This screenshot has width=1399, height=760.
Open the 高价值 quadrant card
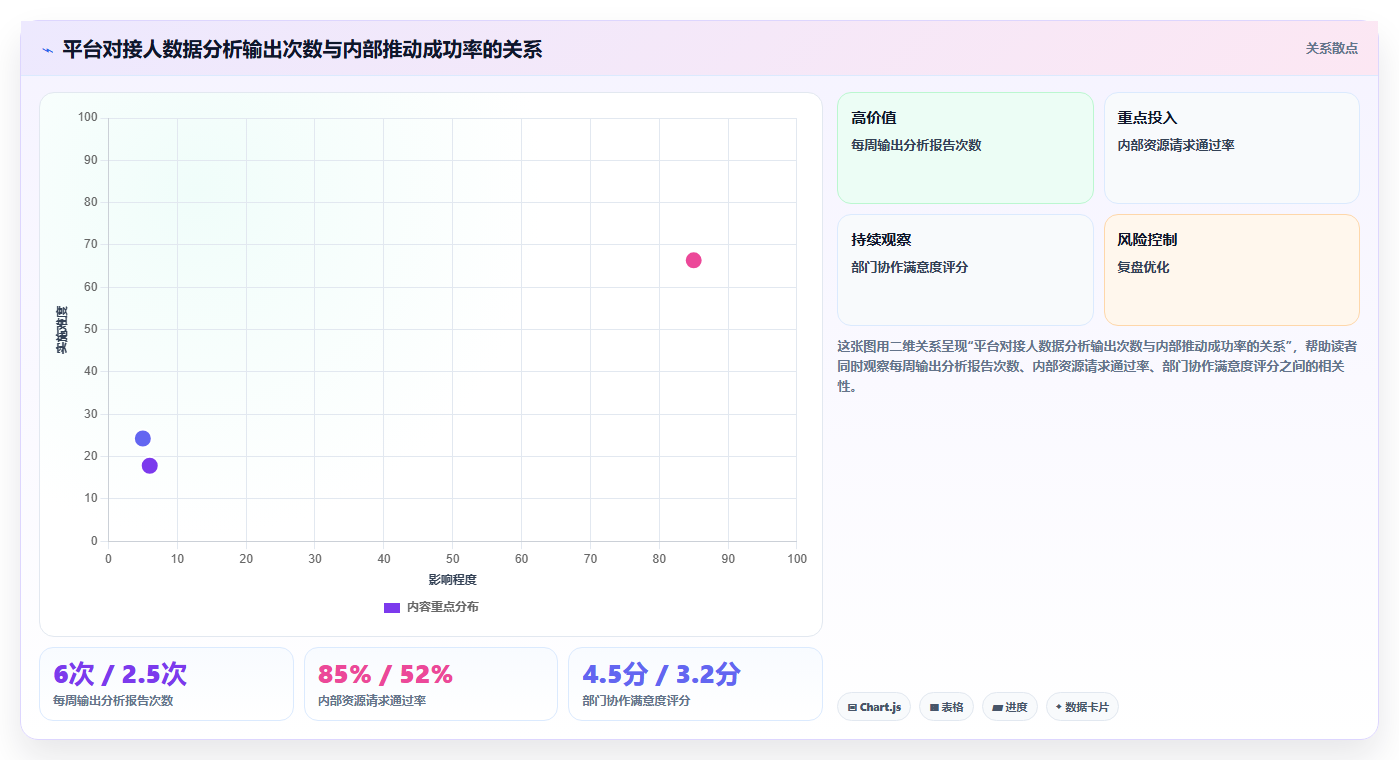[x=965, y=148]
